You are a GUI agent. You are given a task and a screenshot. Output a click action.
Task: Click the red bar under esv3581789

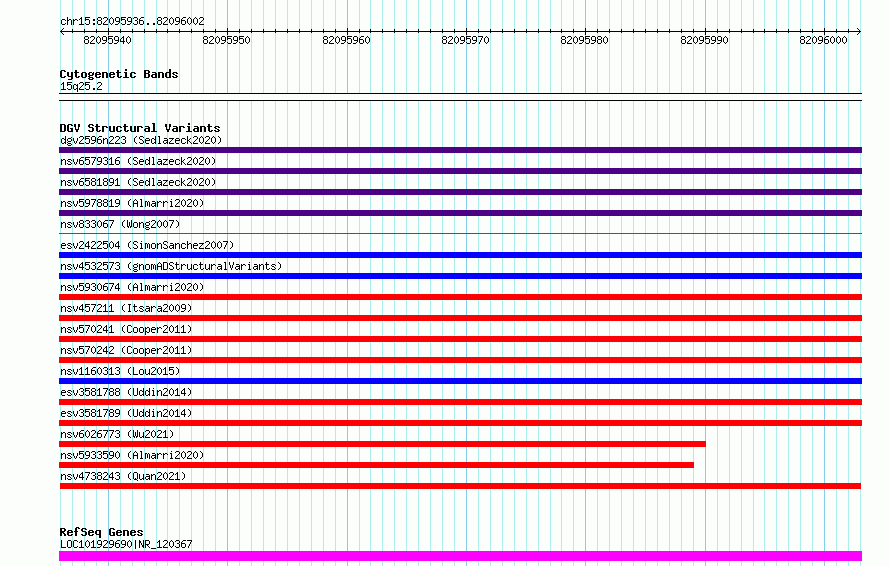click(460, 423)
